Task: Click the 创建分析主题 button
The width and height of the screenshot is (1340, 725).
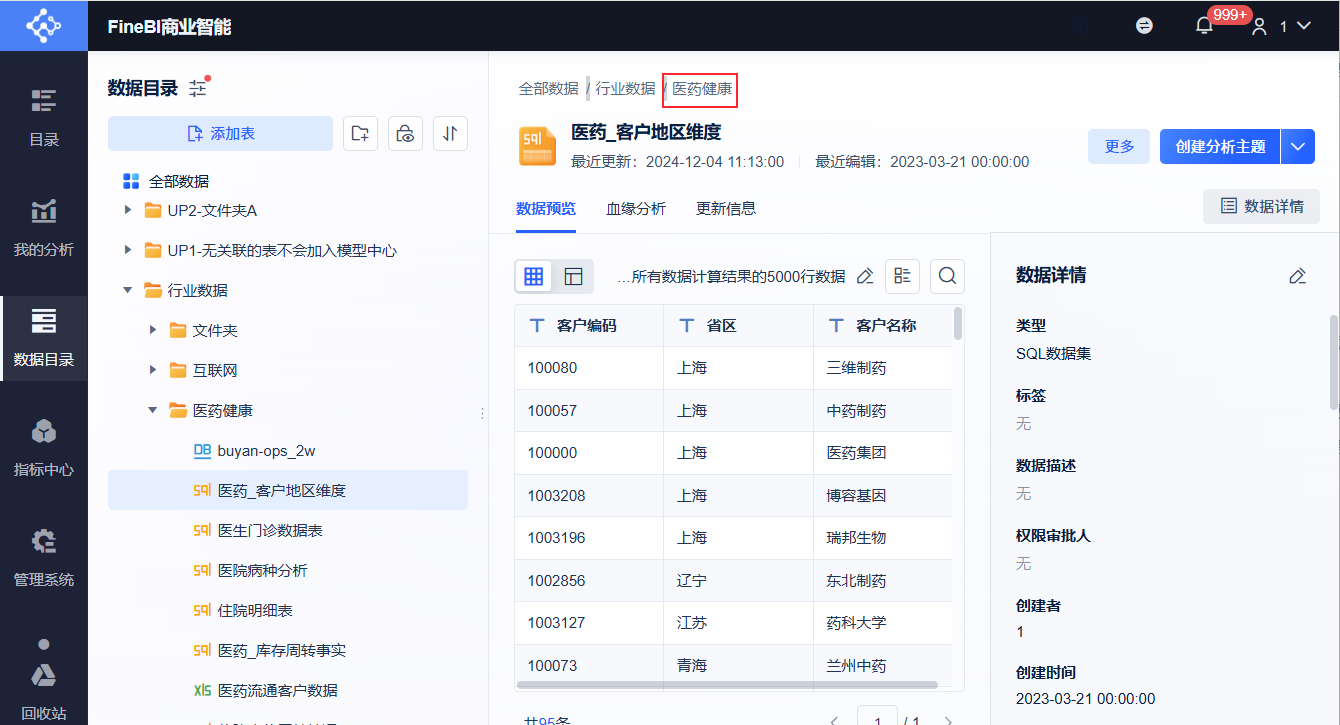Action: 1220,146
